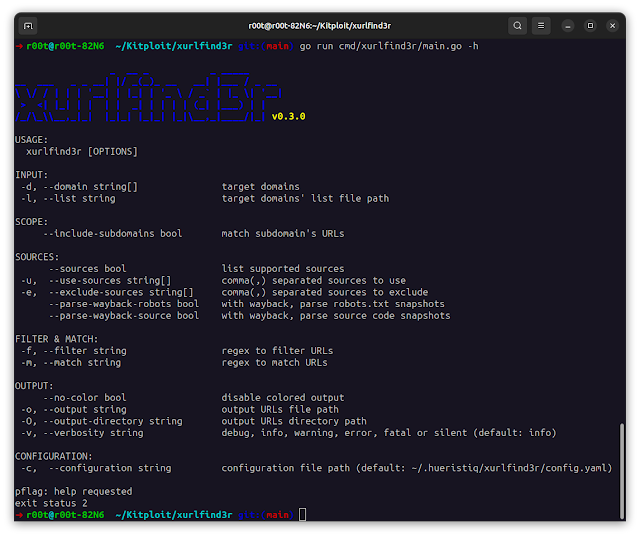Image resolution: width=640 pixels, height=537 pixels.
Task: Click the USAGE: heading
Action: [x=31, y=140]
